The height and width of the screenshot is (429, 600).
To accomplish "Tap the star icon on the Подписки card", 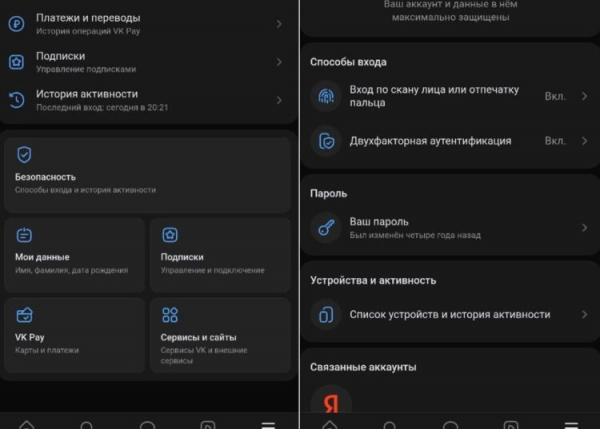I will [x=170, y=235].
